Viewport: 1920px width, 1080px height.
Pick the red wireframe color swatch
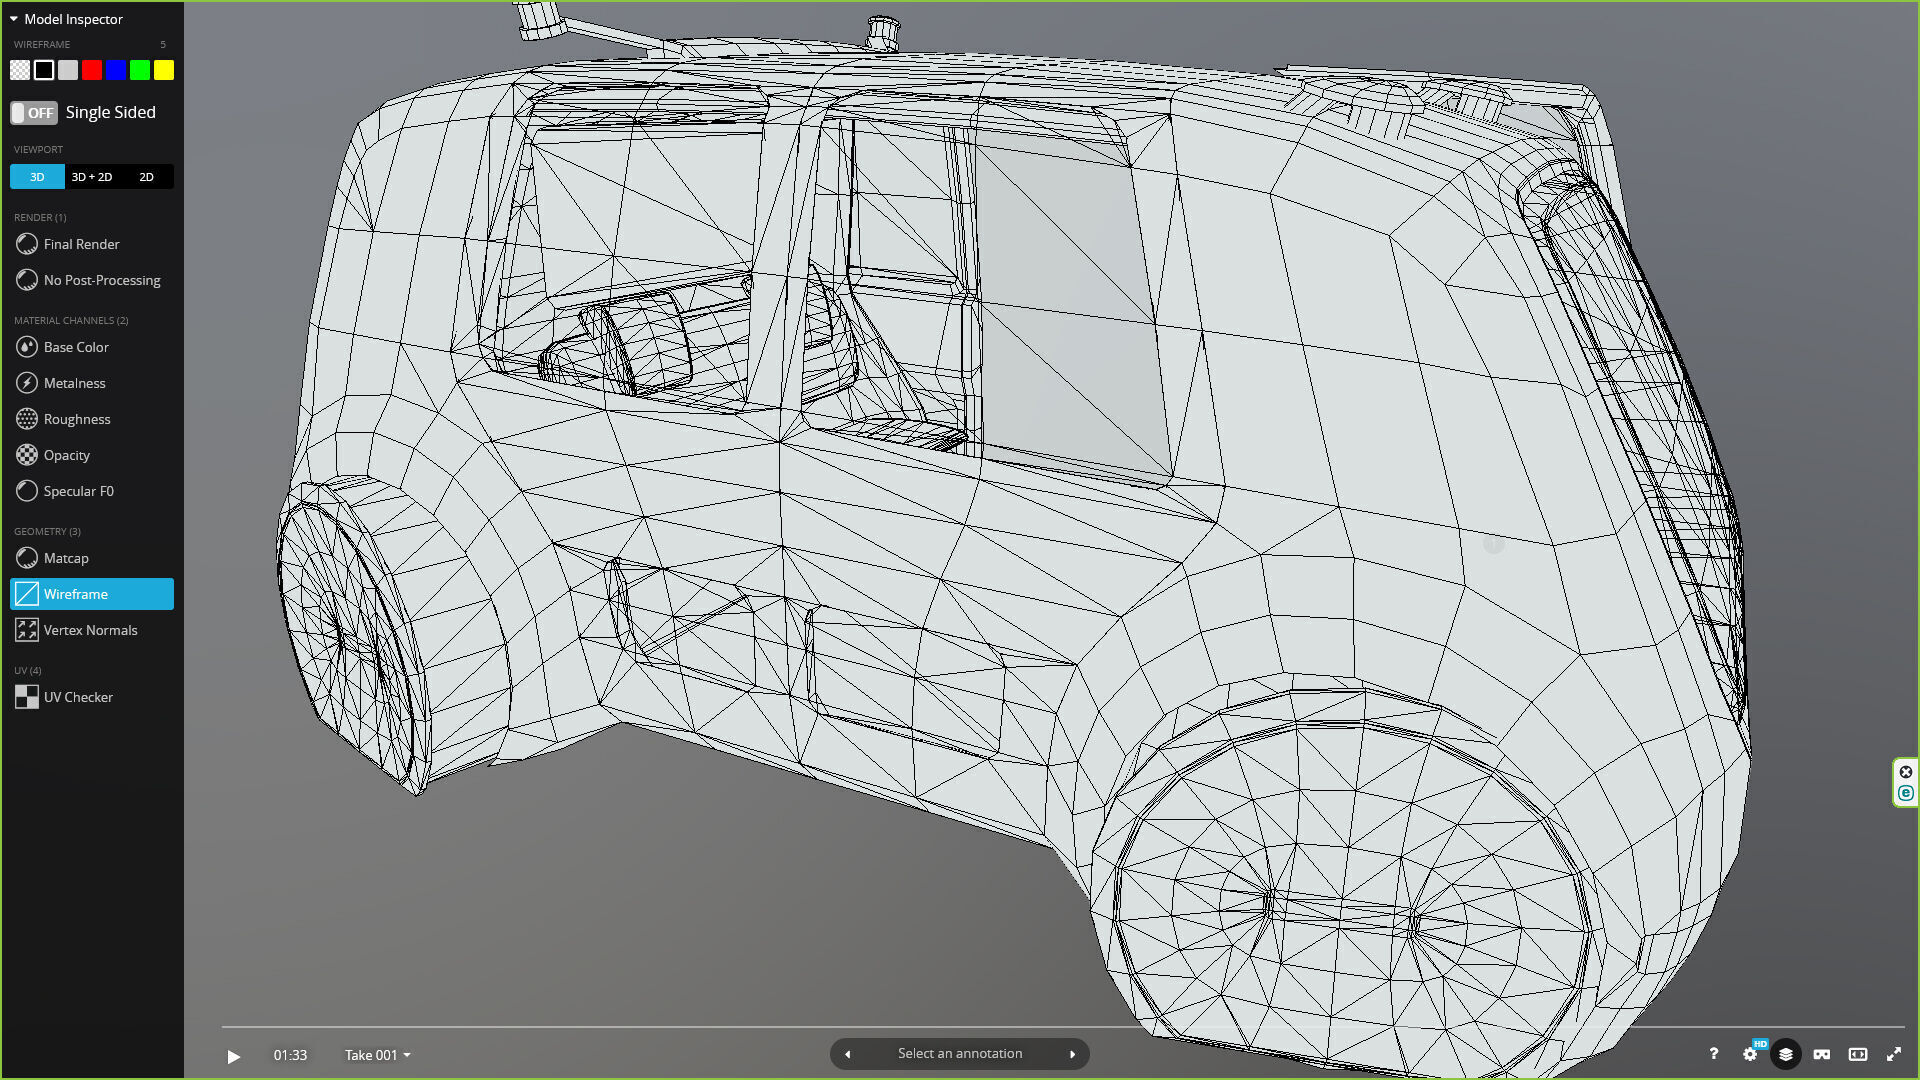[x=92, y=70]
